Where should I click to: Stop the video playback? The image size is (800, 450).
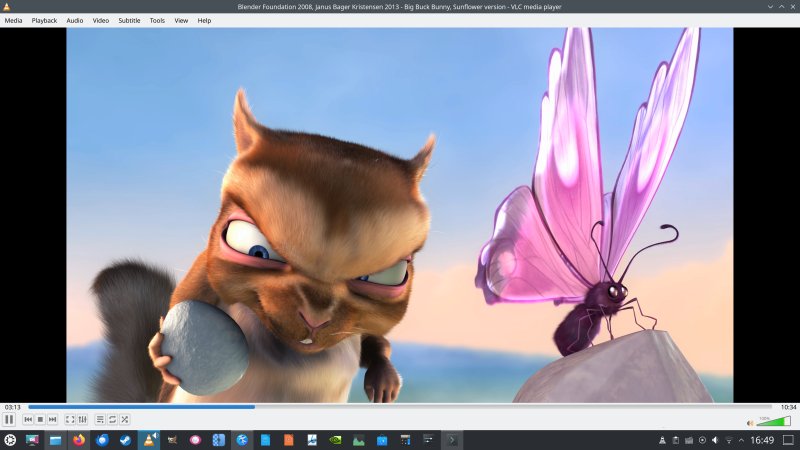pyautogui.click(x=40, y=419)
